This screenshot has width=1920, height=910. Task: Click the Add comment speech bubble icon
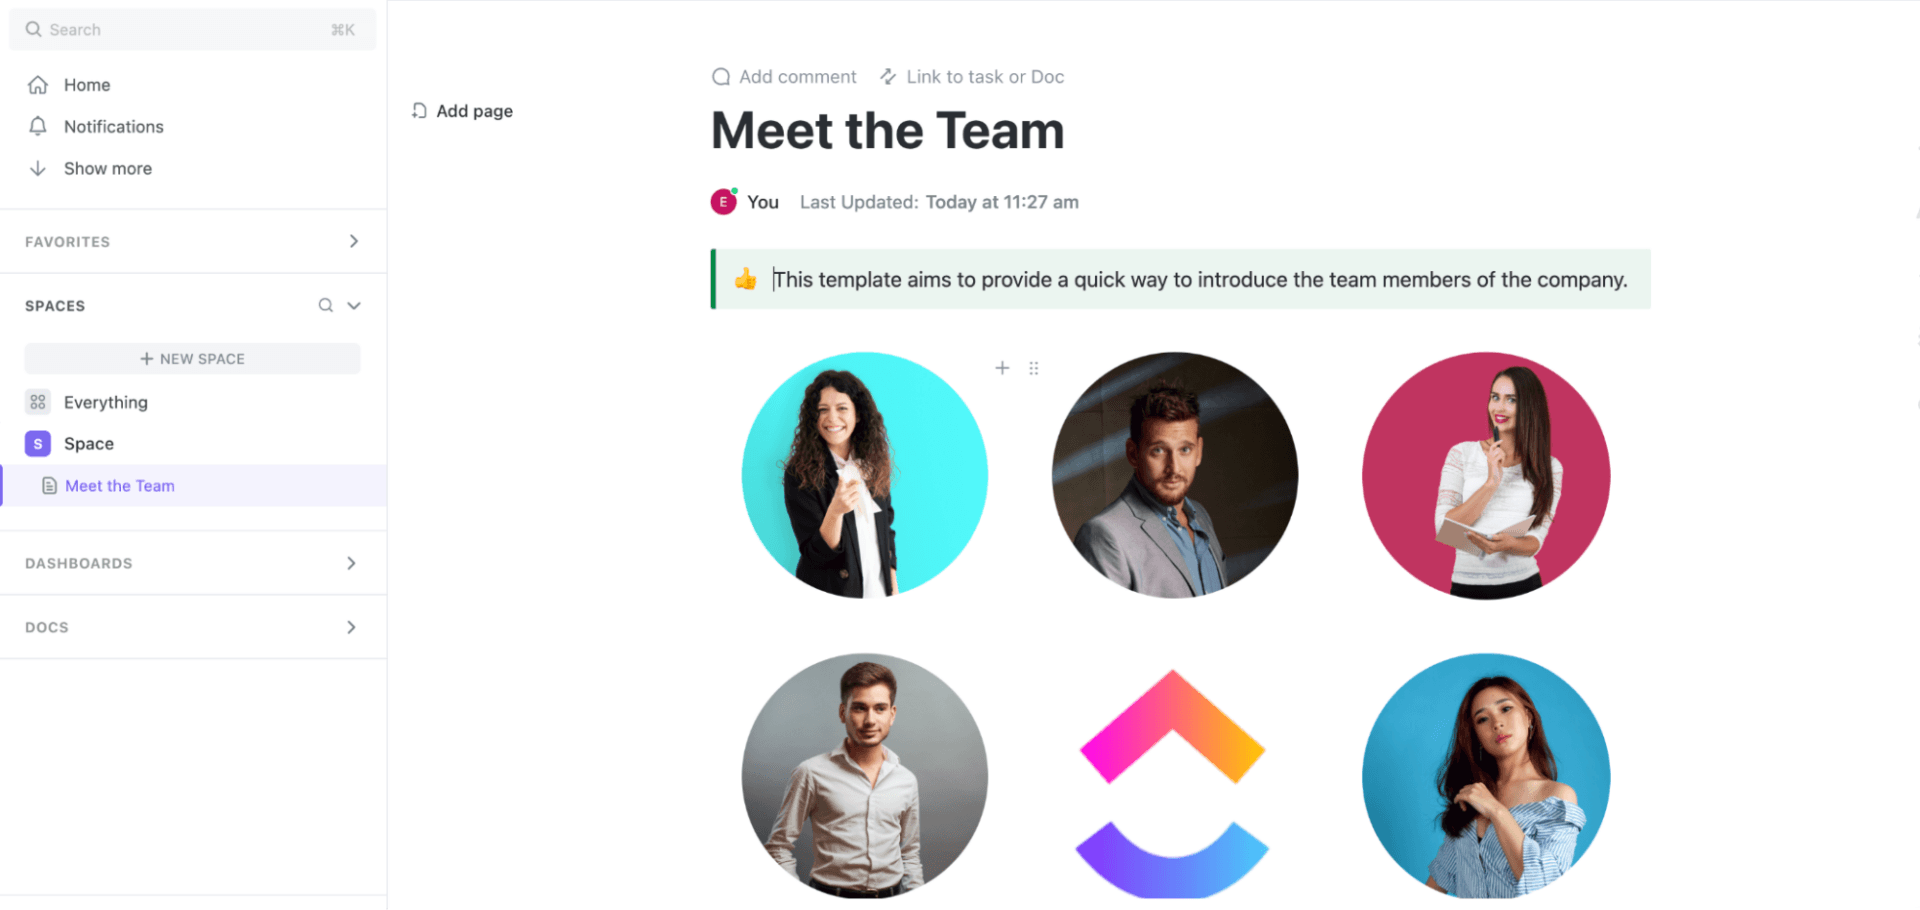[x=720, y=77]
